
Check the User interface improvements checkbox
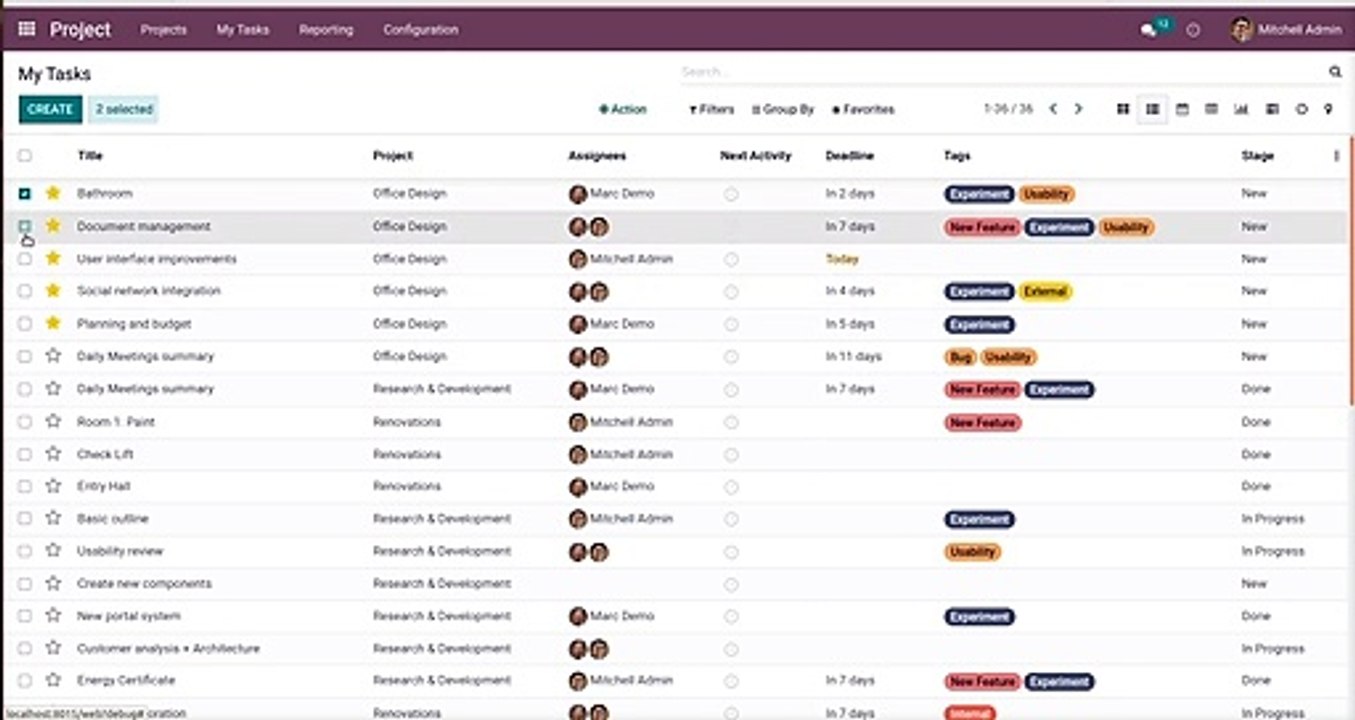[25, 258]
